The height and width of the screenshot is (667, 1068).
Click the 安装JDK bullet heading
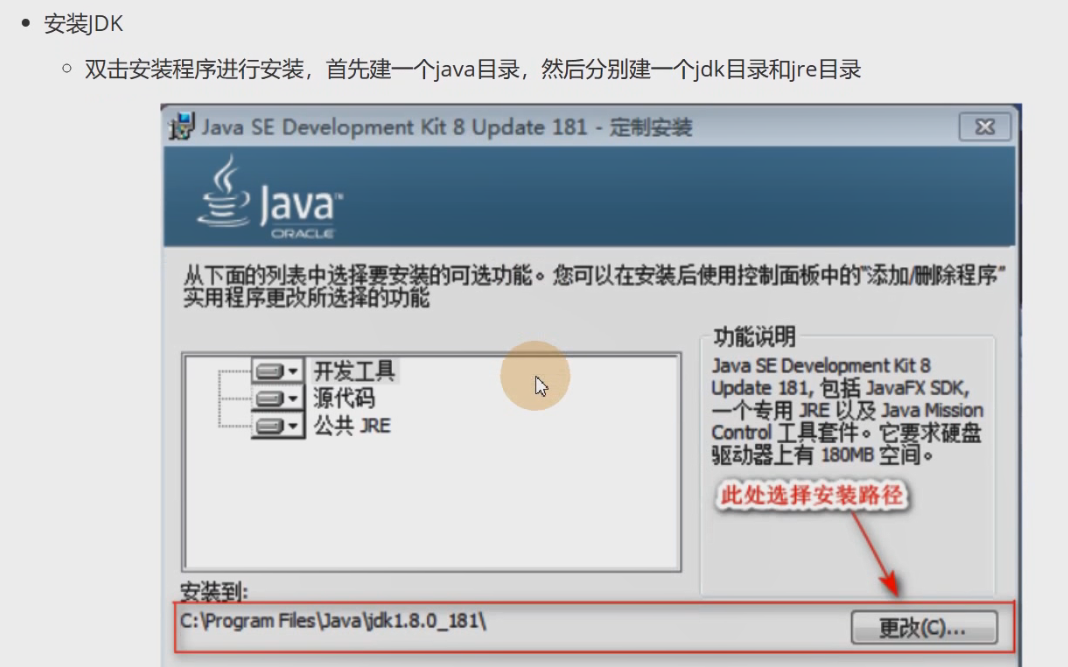(83, 24)
